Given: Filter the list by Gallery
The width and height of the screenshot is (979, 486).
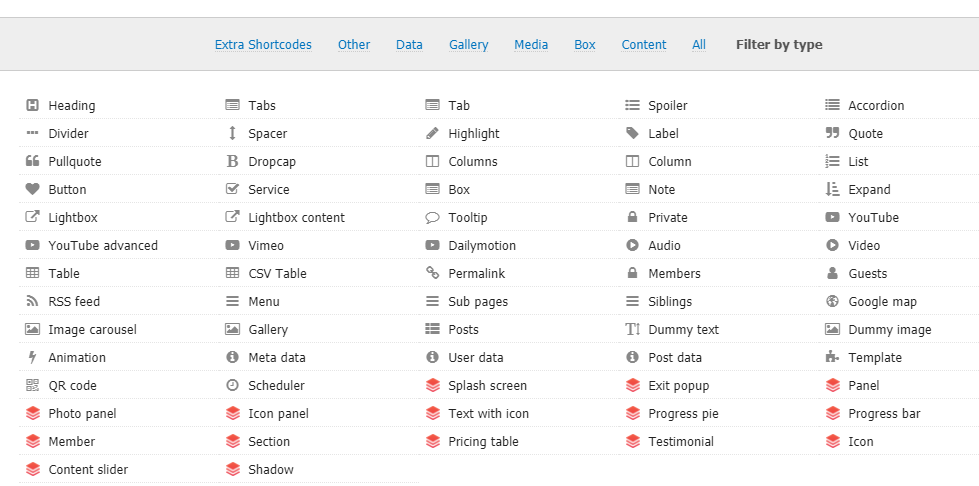Looking at the screenshot, I should coord(469,45).
